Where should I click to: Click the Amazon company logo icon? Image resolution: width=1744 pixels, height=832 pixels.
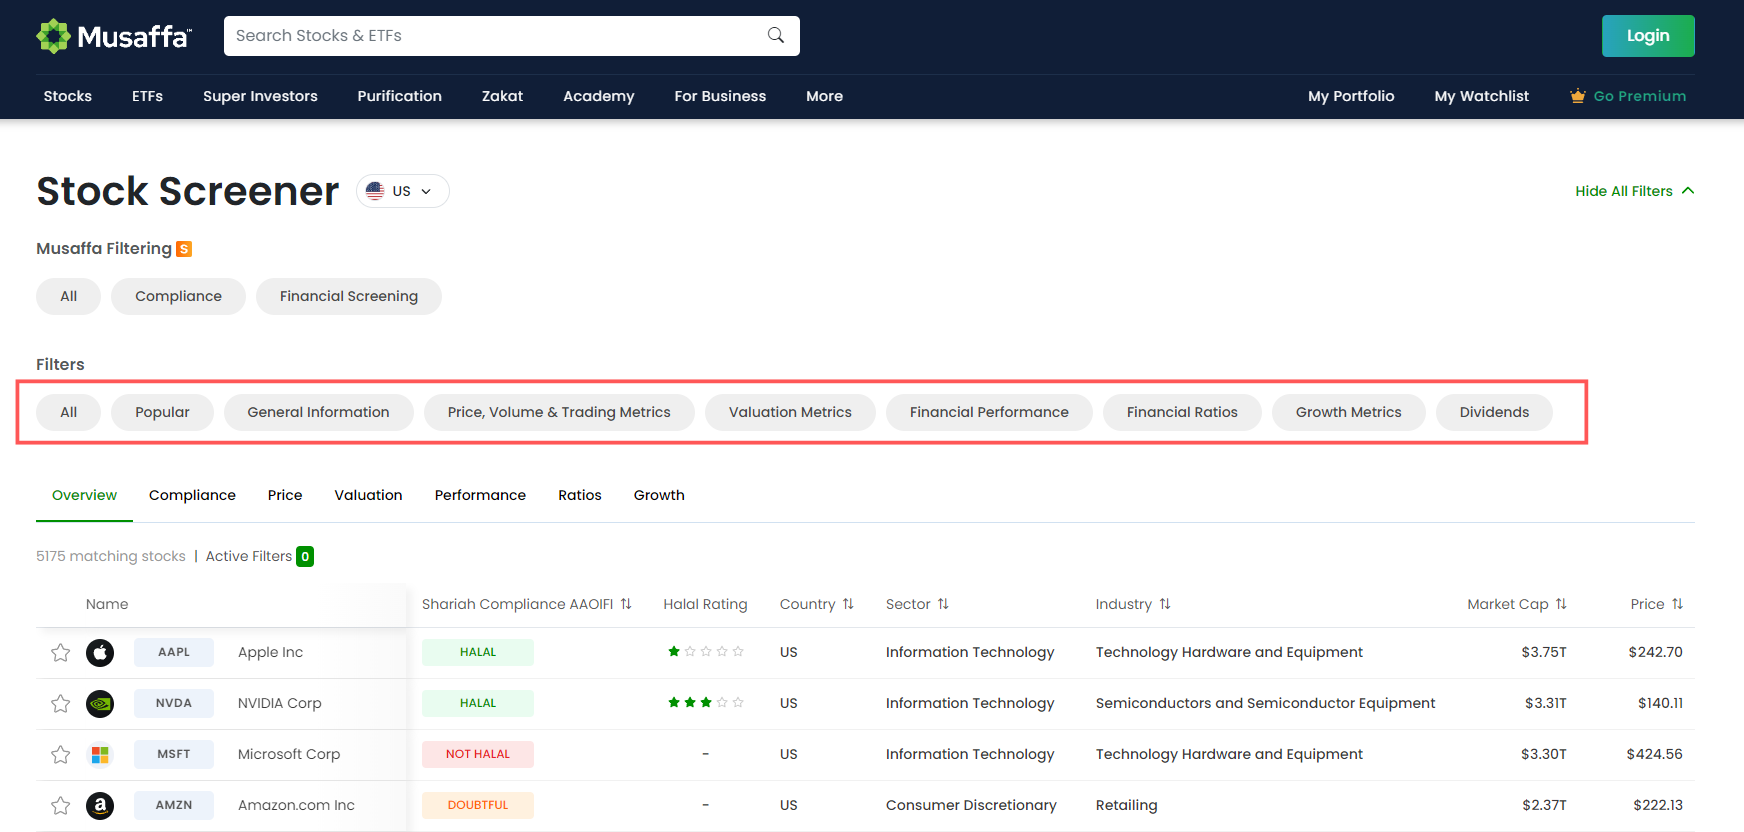(x=100, y=806)
